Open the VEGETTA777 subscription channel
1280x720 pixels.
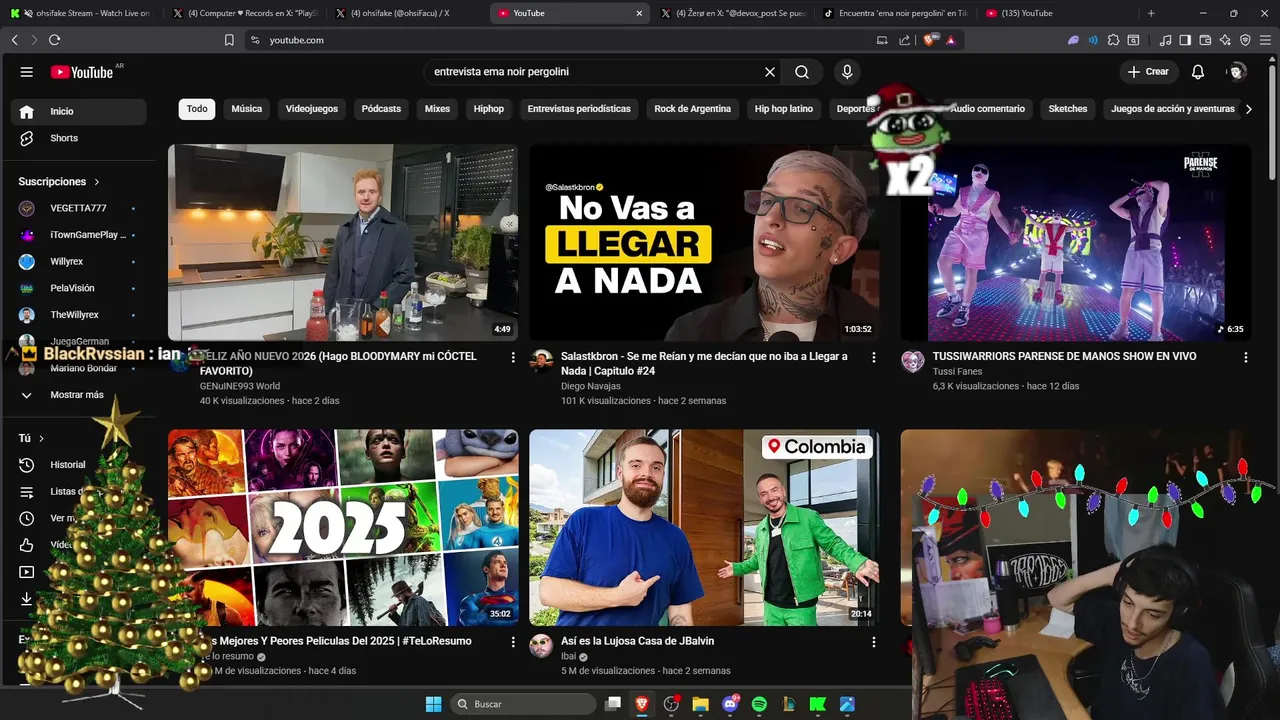78,208
